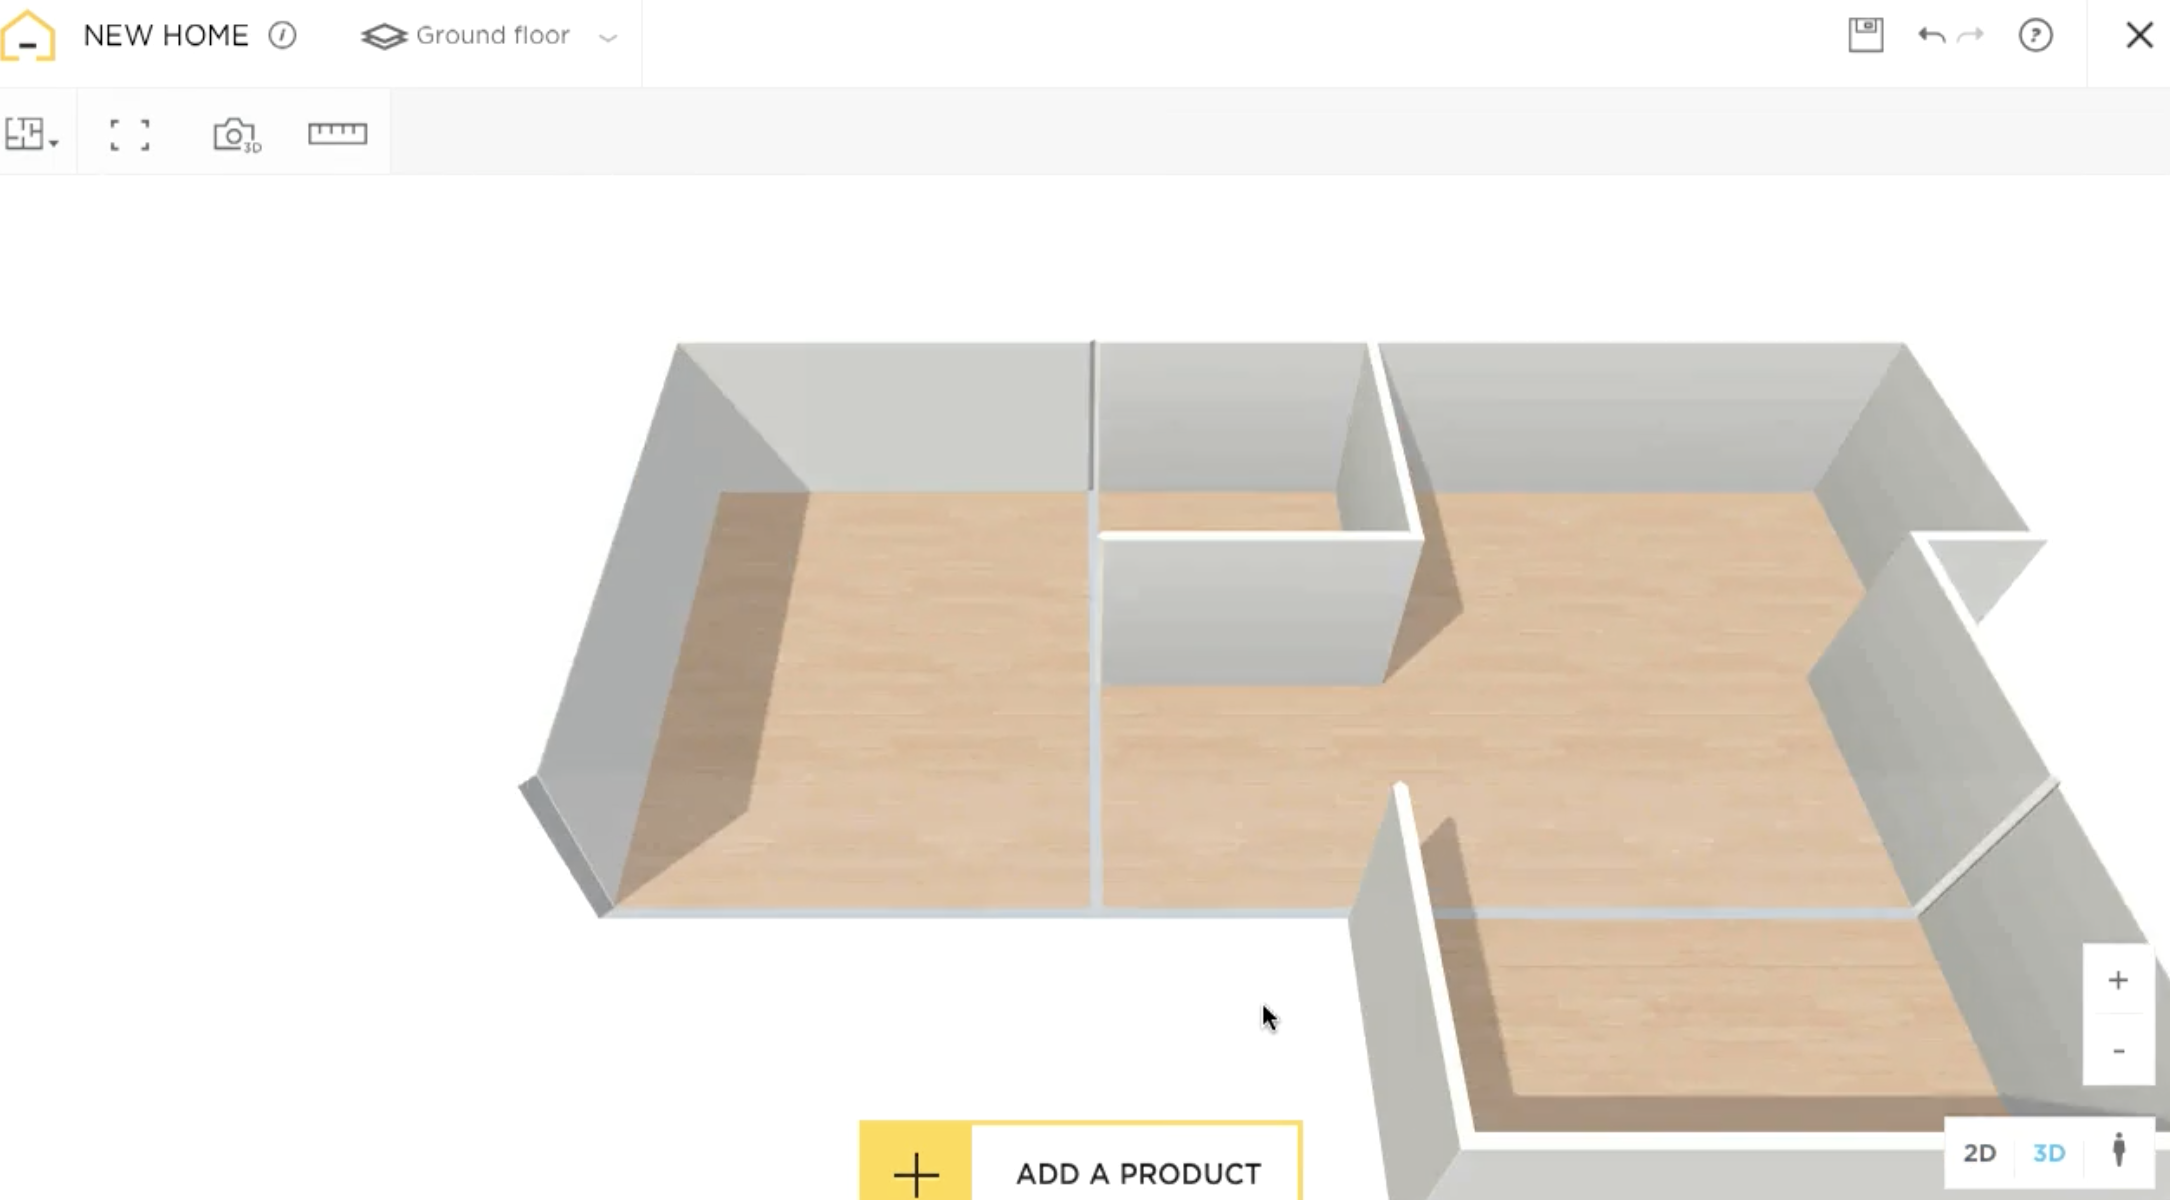2170x1200 pixels.
Task: Save the current home project
Action: coord(1864,34)
